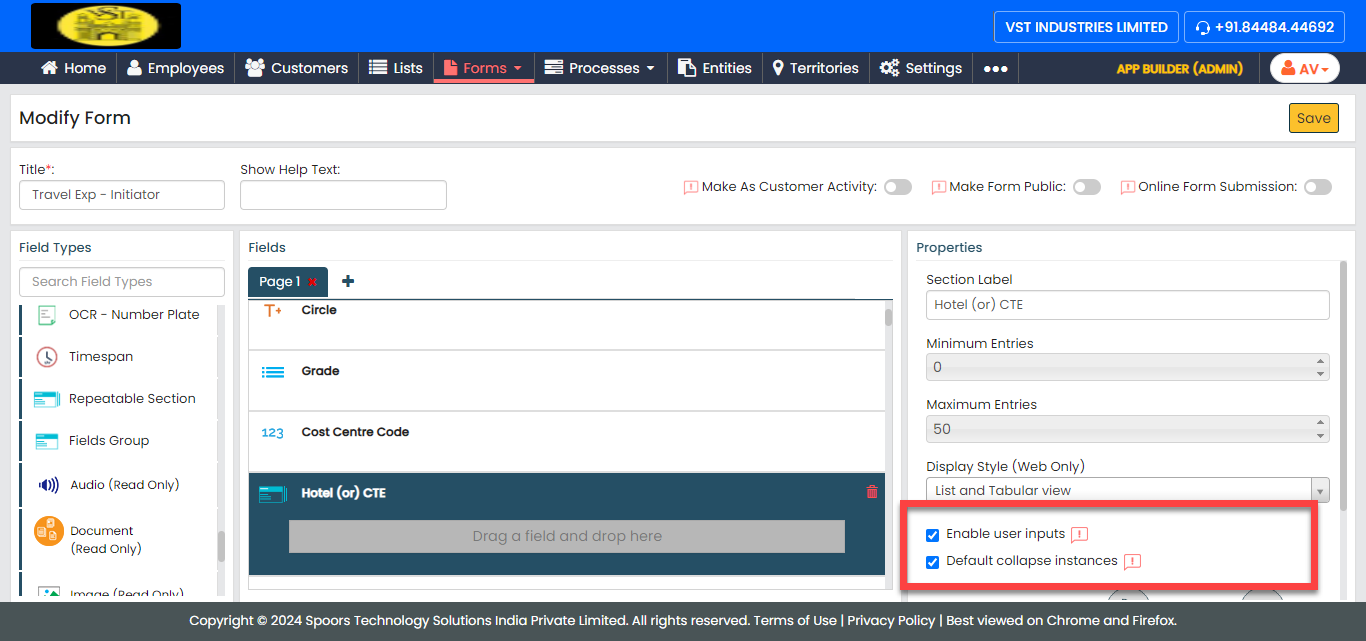This screenshot has width=1366, height=641.
Task: Enable the Make Form Public switch
Action: (x=1086, y=187)
